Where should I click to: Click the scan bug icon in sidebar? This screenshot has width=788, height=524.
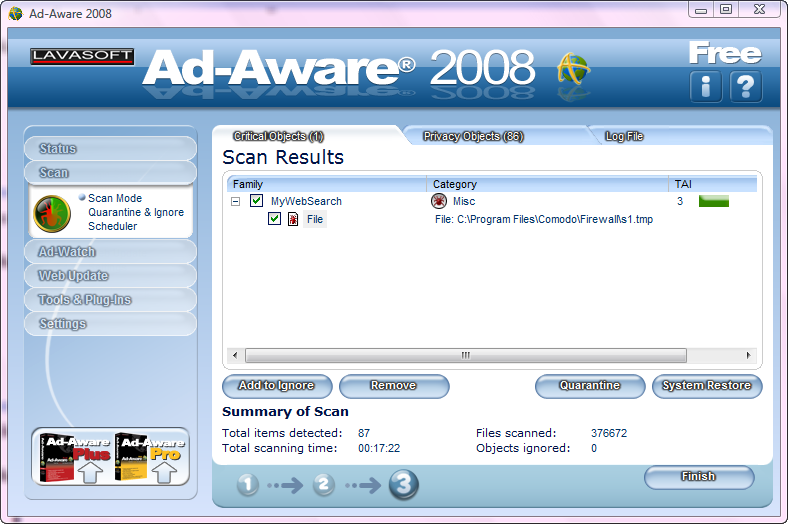tap(52, 214)
